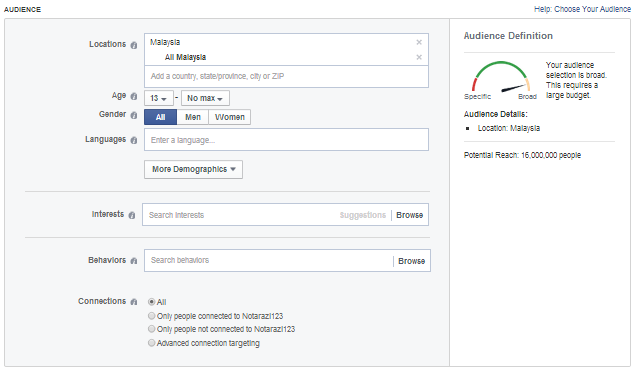The image size is (635, 371).
Task: Click the Enter a language input field
Action: (x=286, y=140)
